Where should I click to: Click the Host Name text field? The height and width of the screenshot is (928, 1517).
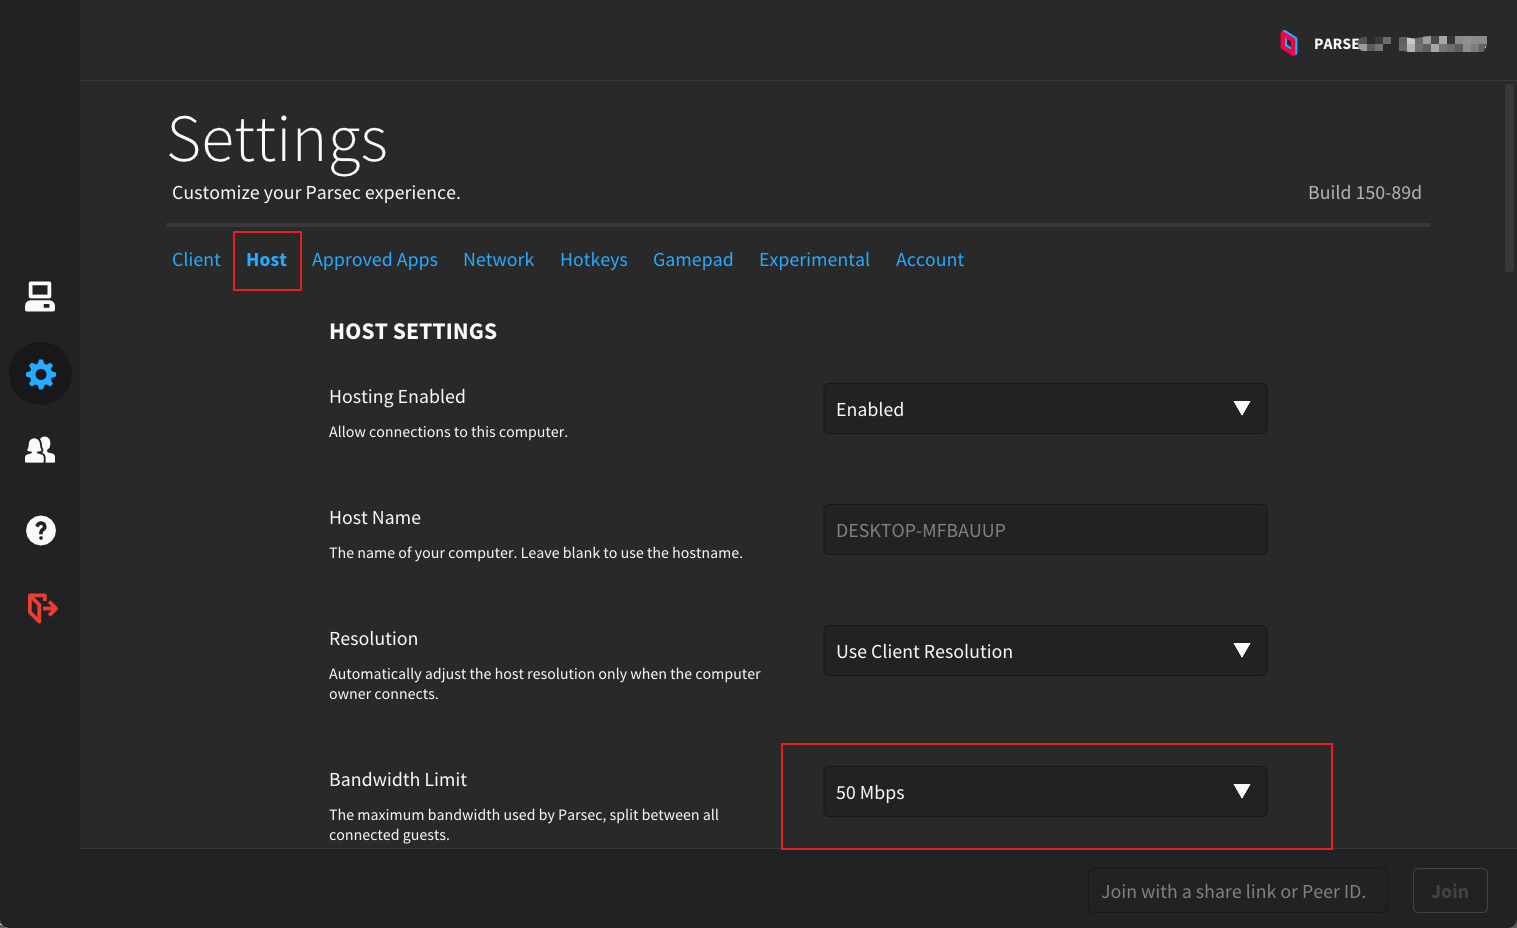[x=1044, y=530]
